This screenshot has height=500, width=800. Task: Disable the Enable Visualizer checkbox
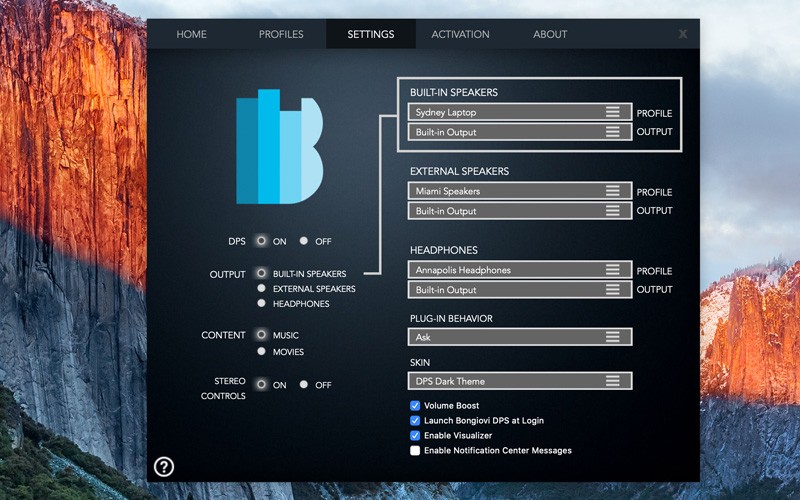point(415,435)
